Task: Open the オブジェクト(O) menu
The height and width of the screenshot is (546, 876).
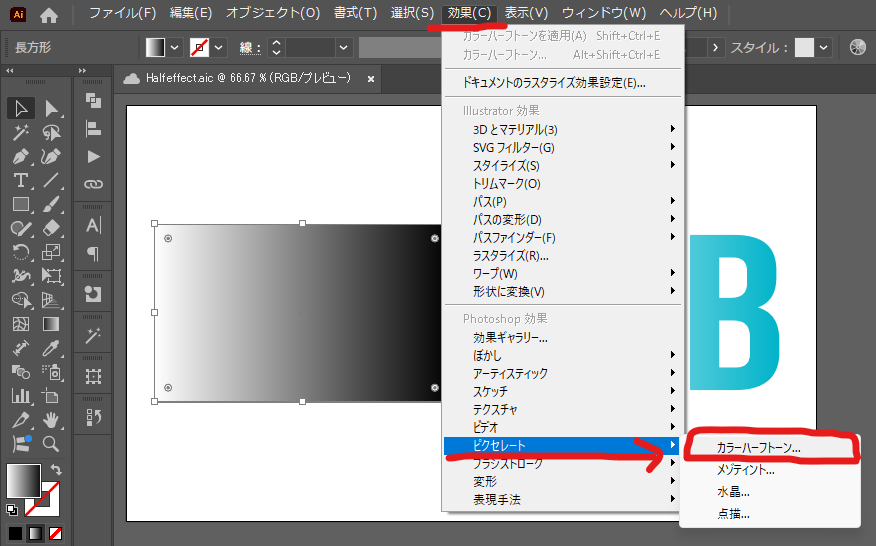Action: tap(273, 13)
